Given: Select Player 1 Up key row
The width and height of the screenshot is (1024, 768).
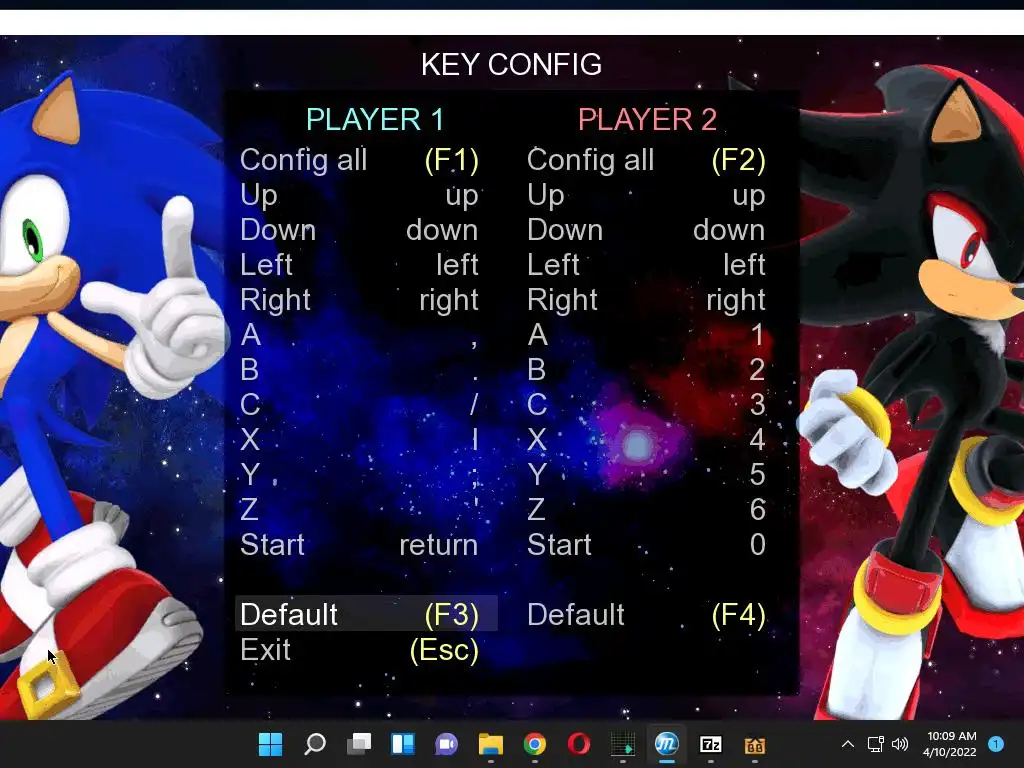Looking at the screenshot, I should (x=359, y=195).
